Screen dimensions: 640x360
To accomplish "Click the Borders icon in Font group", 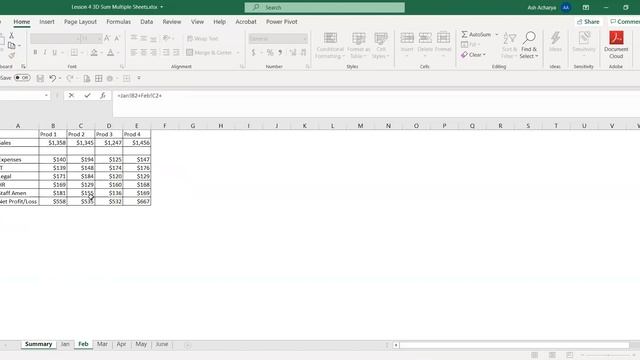I will (74, 52).
